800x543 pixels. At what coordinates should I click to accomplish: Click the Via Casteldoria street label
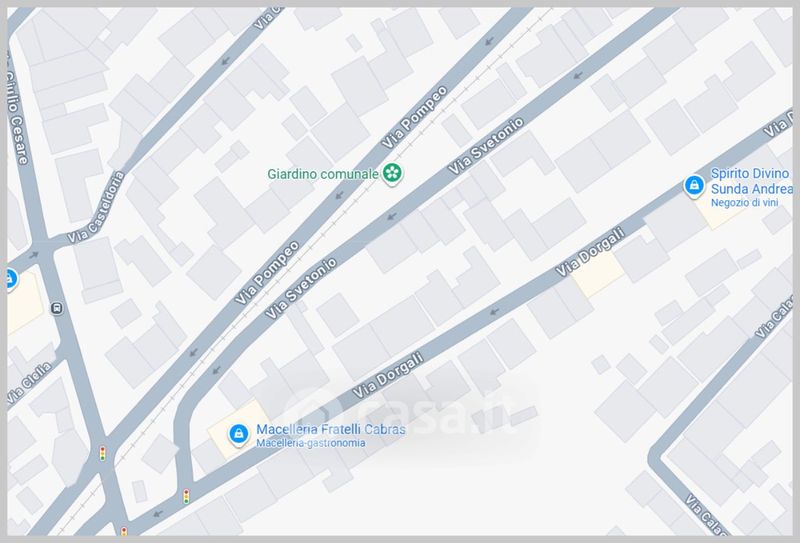click(x=96, y=207)
